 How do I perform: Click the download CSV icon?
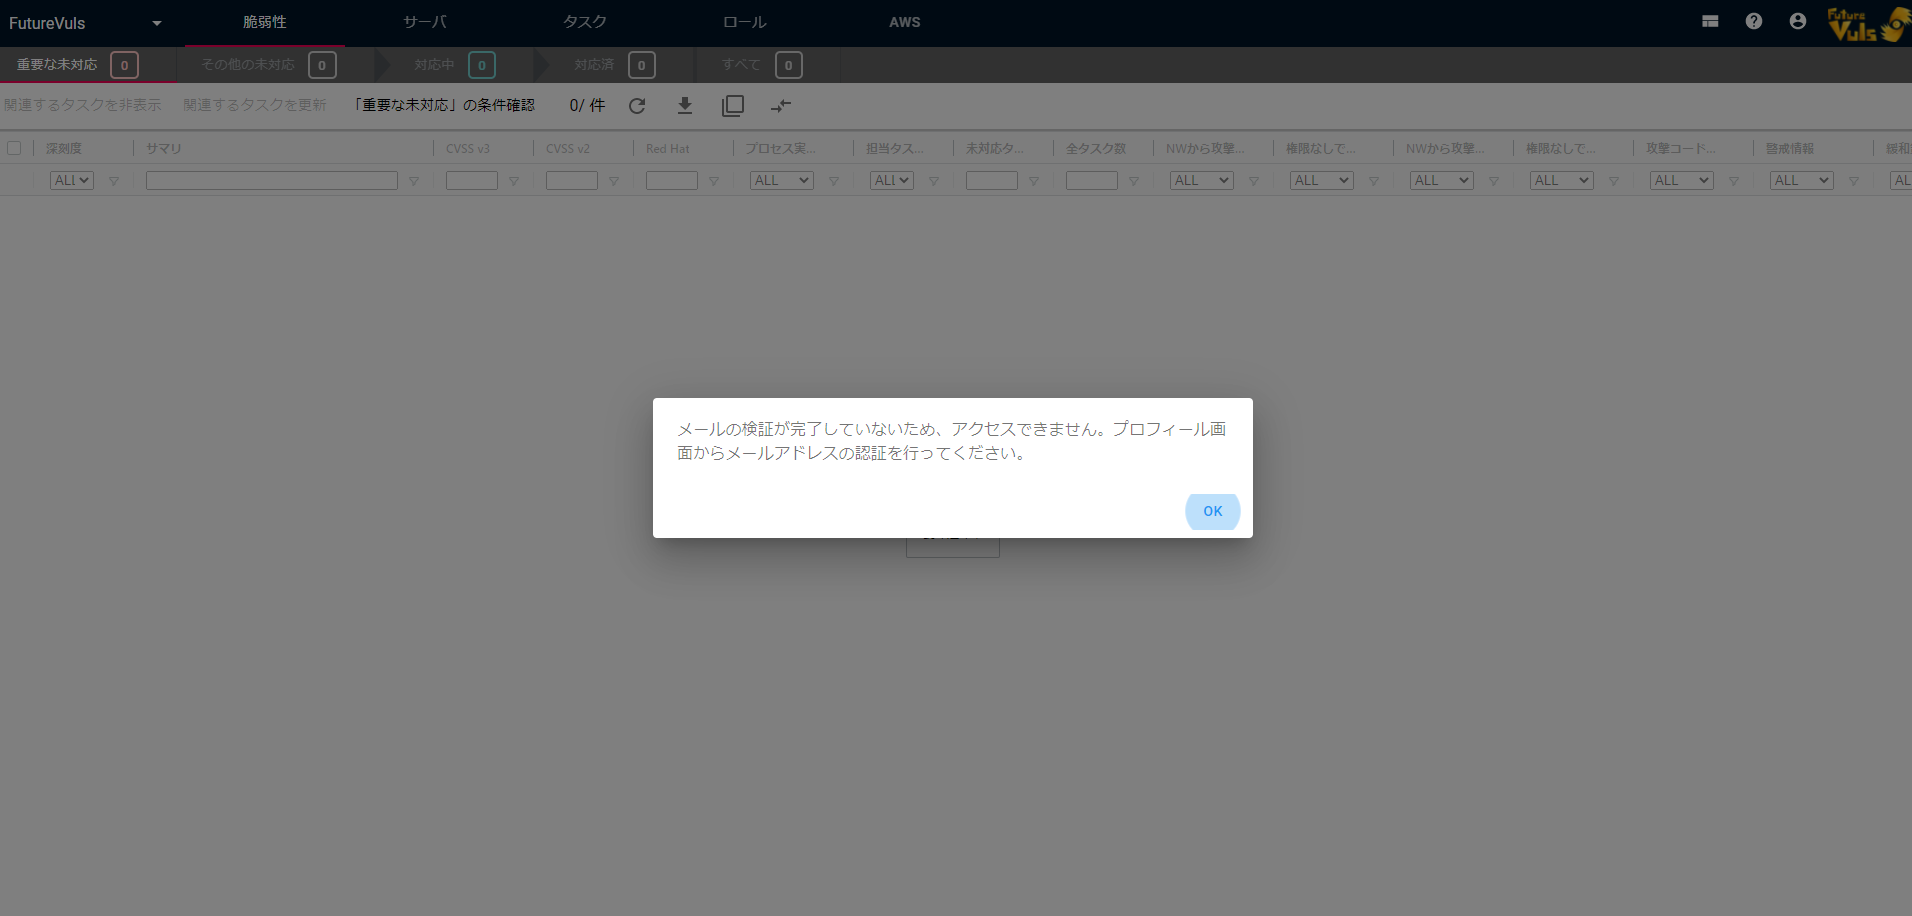[685, 105]
